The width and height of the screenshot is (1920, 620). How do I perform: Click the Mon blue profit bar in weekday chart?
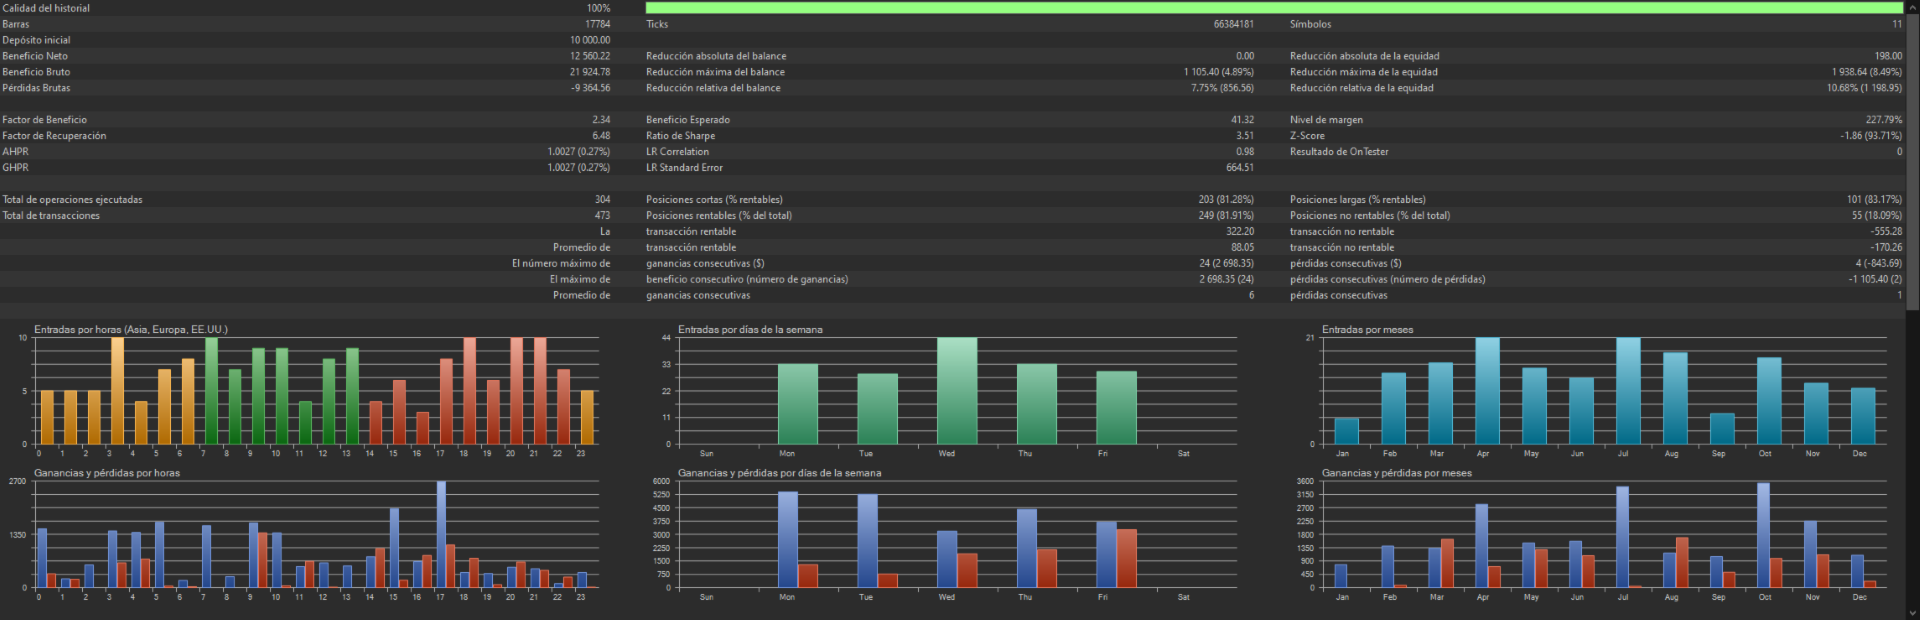pyautogui.click(x=788, y=540)
